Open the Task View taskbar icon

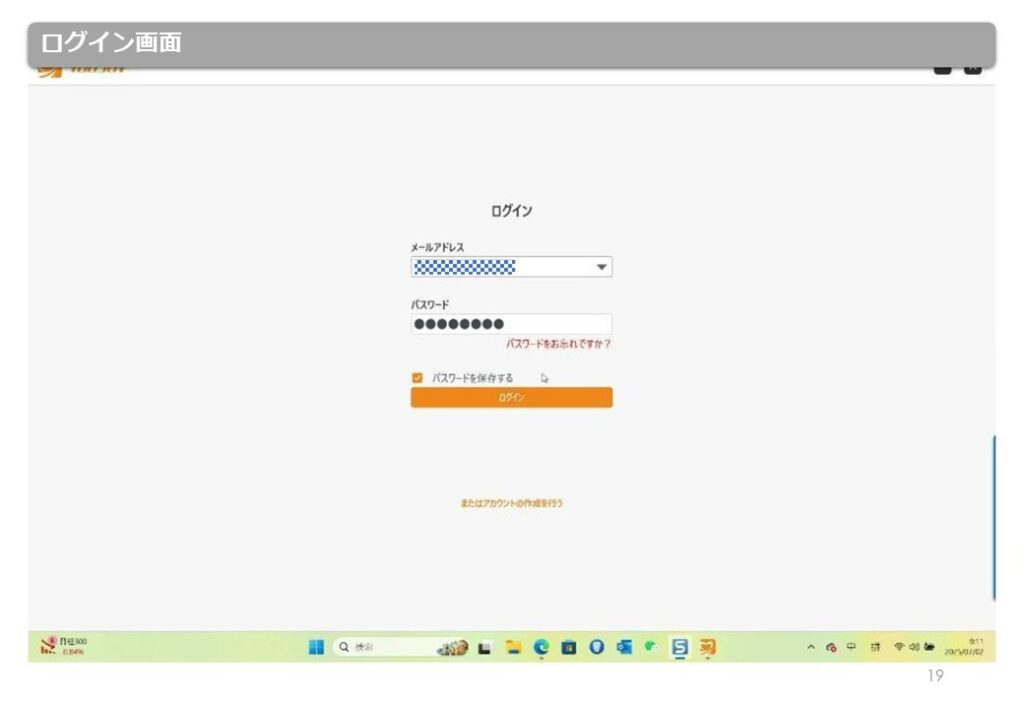point(486,647)
